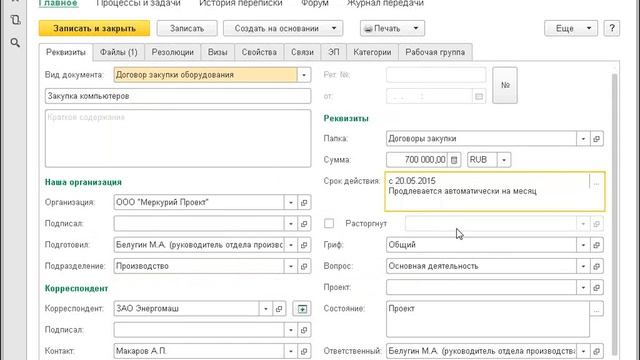Switch to the Категории tab
Screen dimensions: 640x360
click(372, 52)
